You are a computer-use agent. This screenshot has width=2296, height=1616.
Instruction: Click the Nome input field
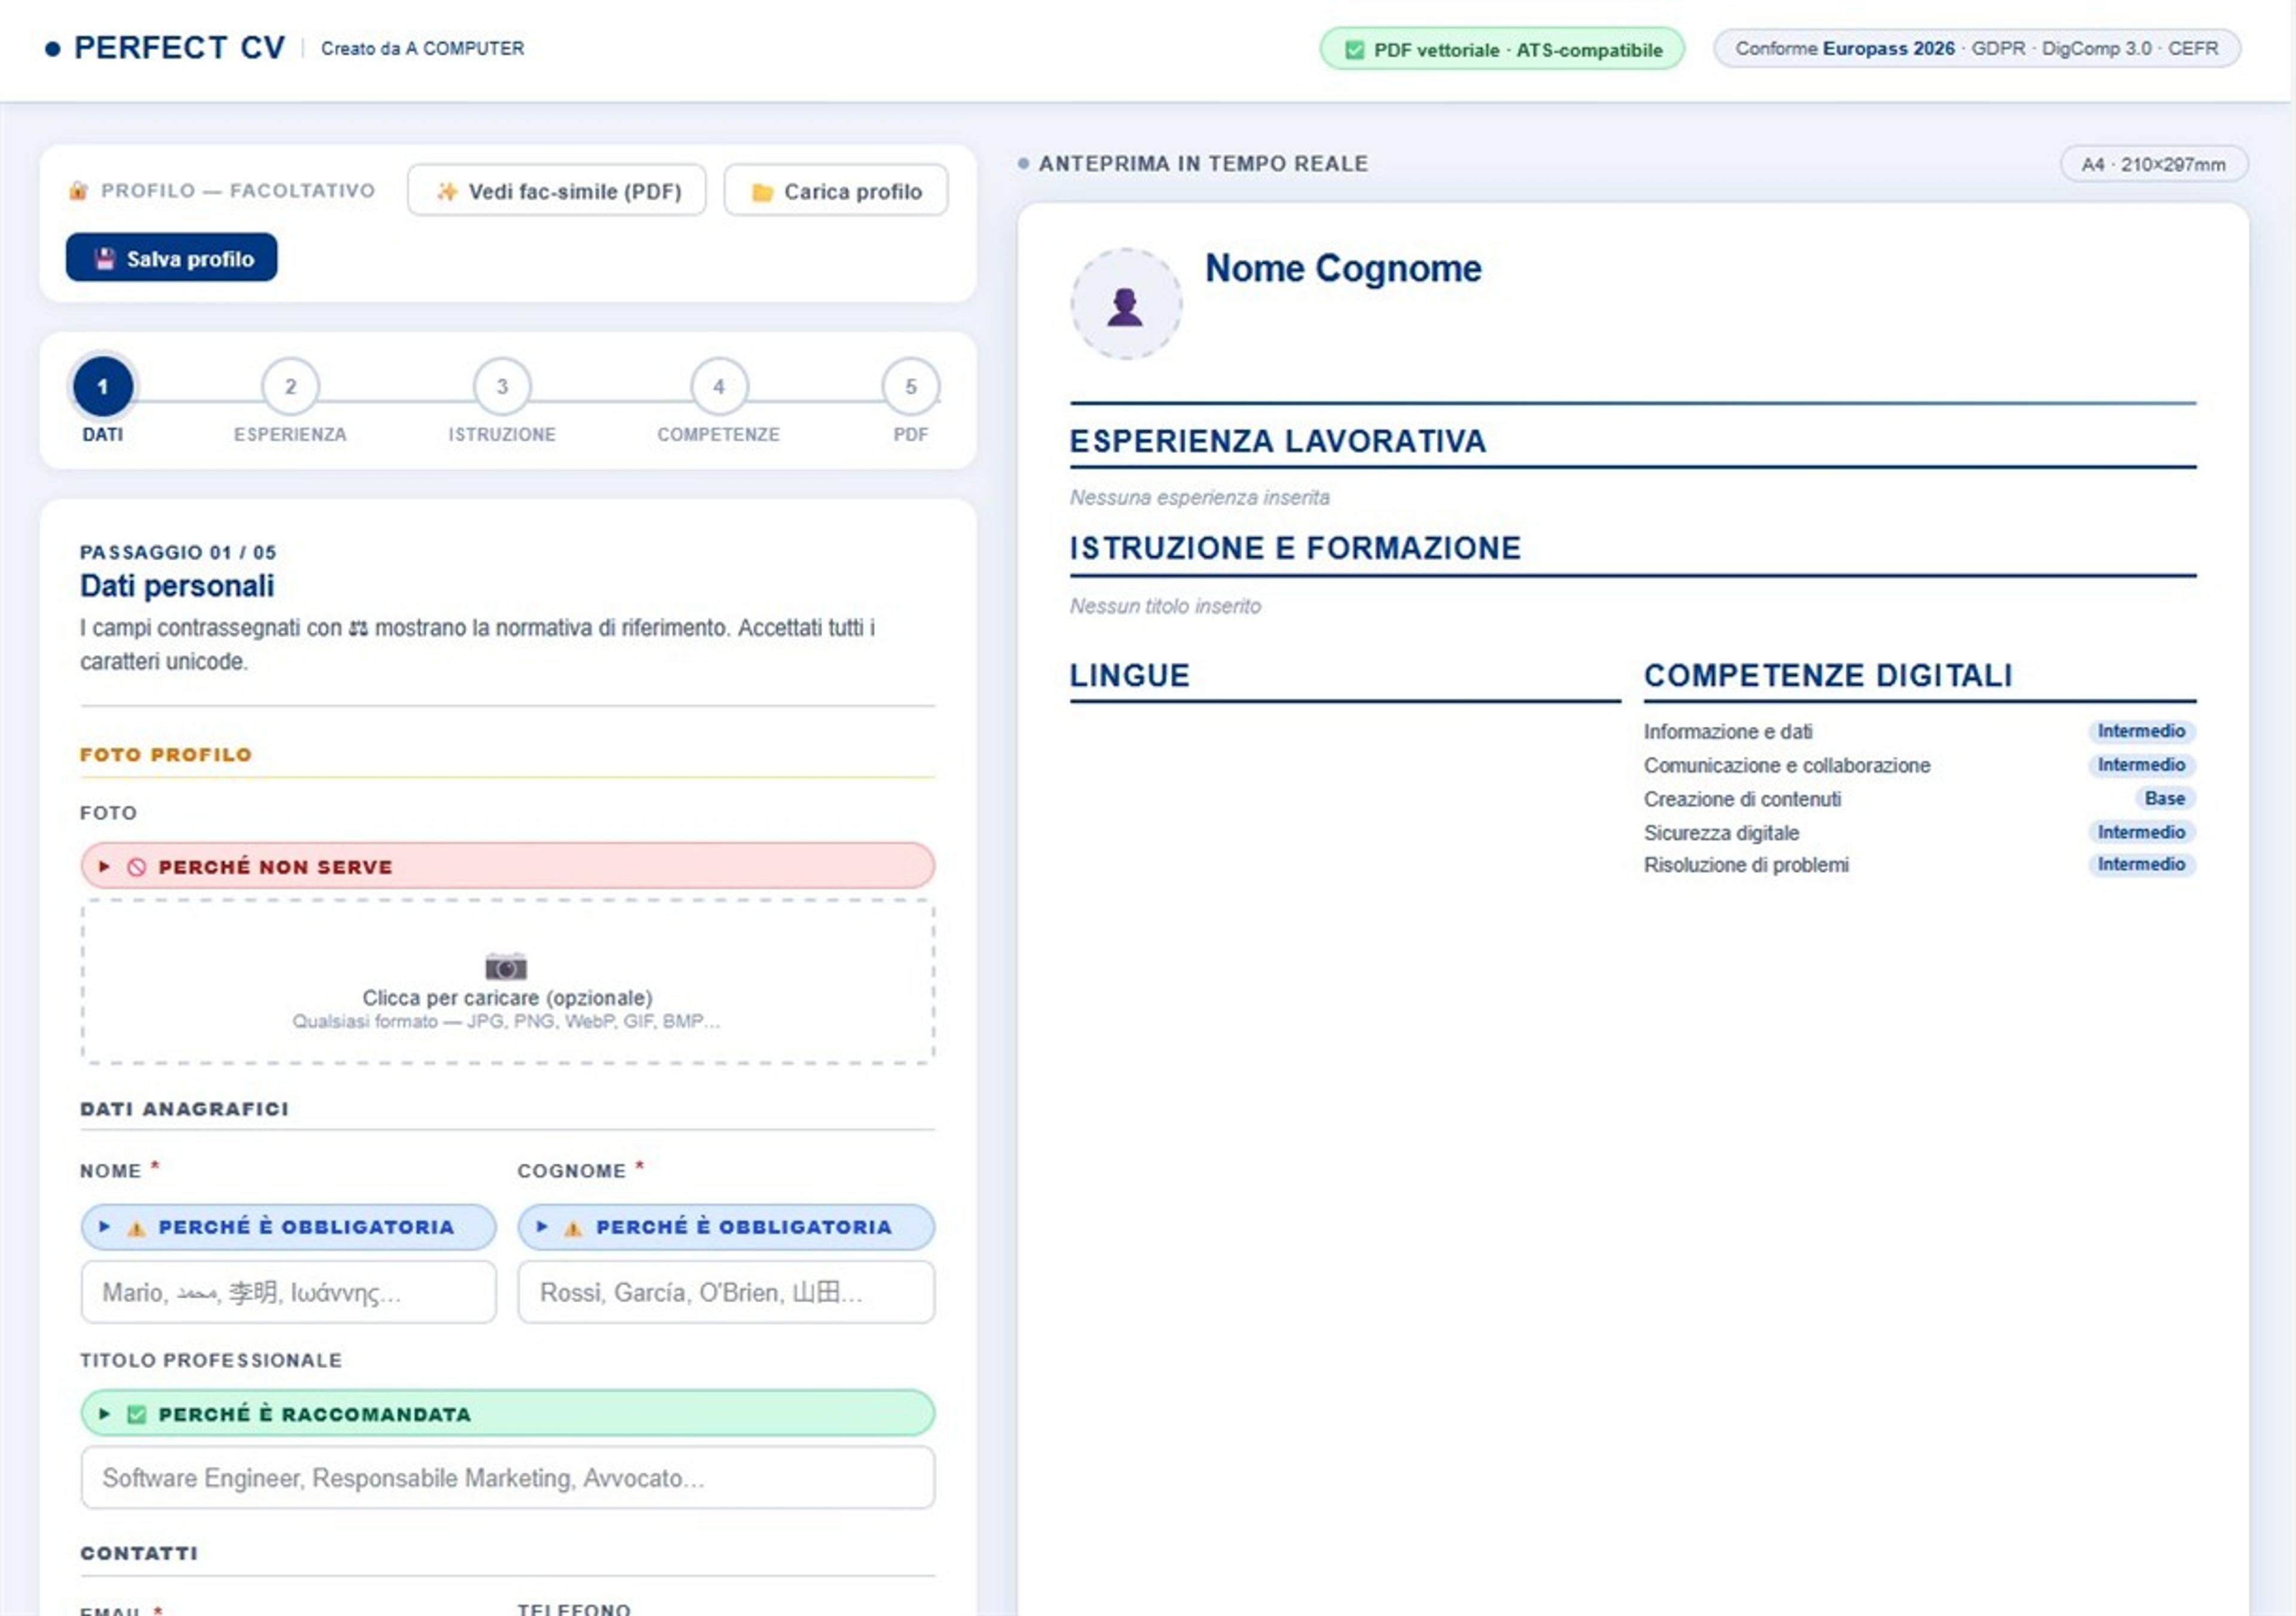click(288, 1292)
